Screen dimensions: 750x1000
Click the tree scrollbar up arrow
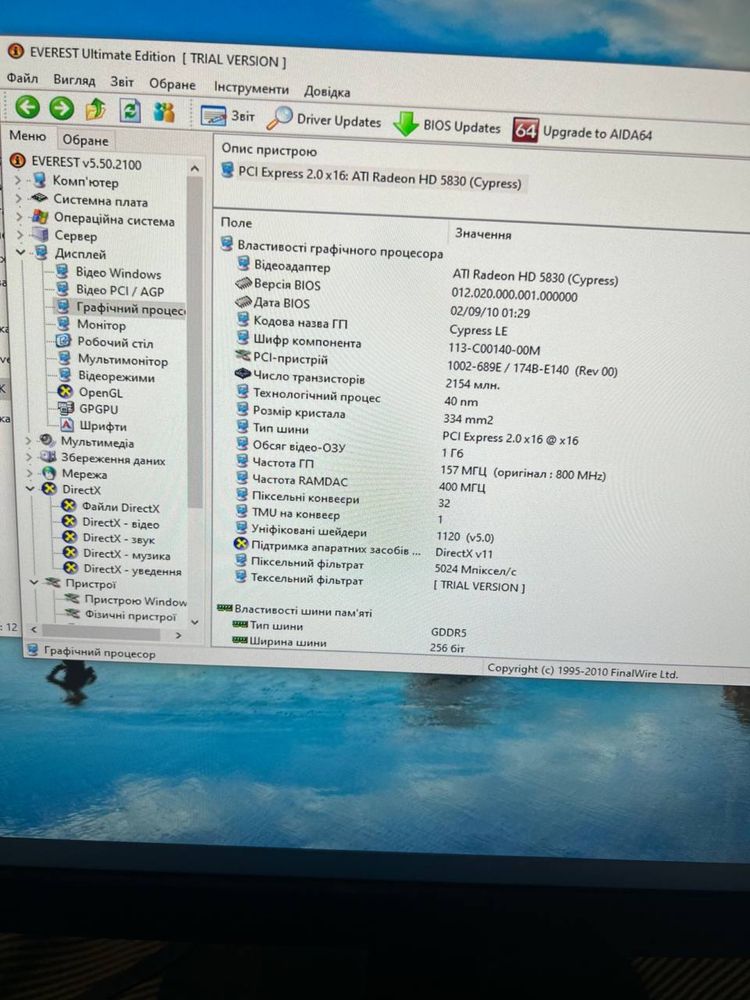(195, 168)
